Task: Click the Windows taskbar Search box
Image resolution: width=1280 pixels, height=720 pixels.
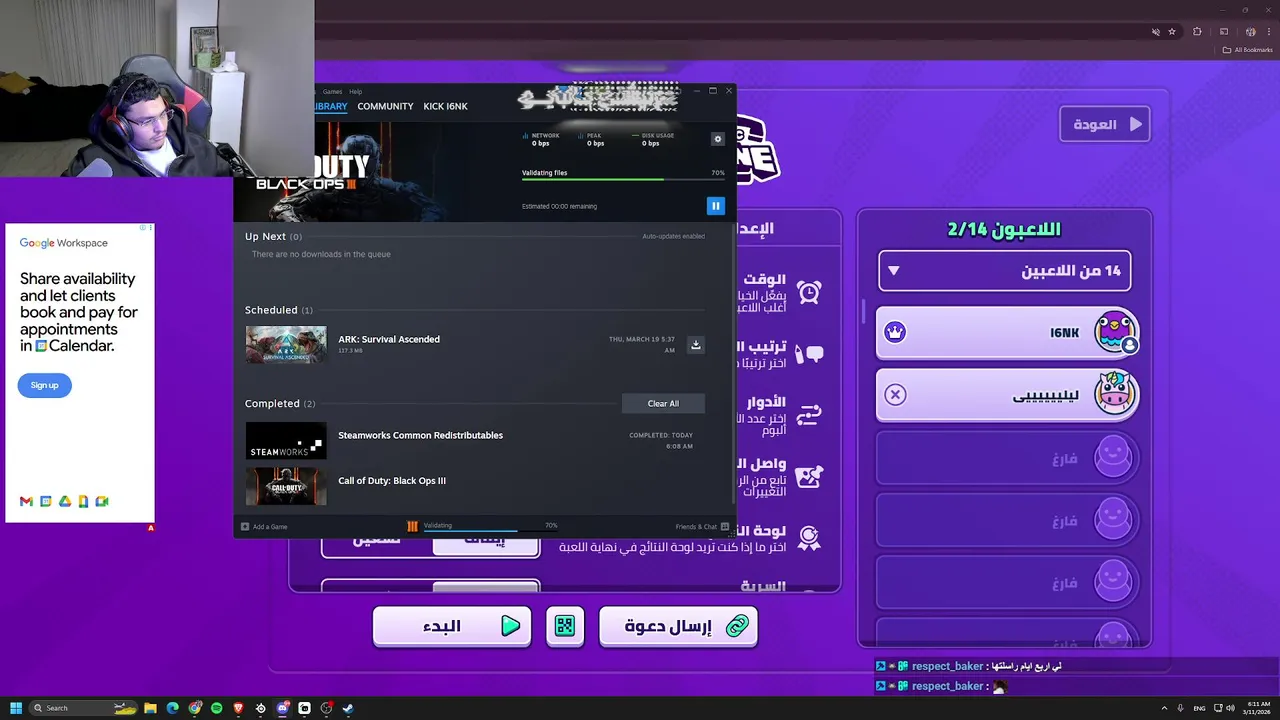Action: click(x=84, y=708)
